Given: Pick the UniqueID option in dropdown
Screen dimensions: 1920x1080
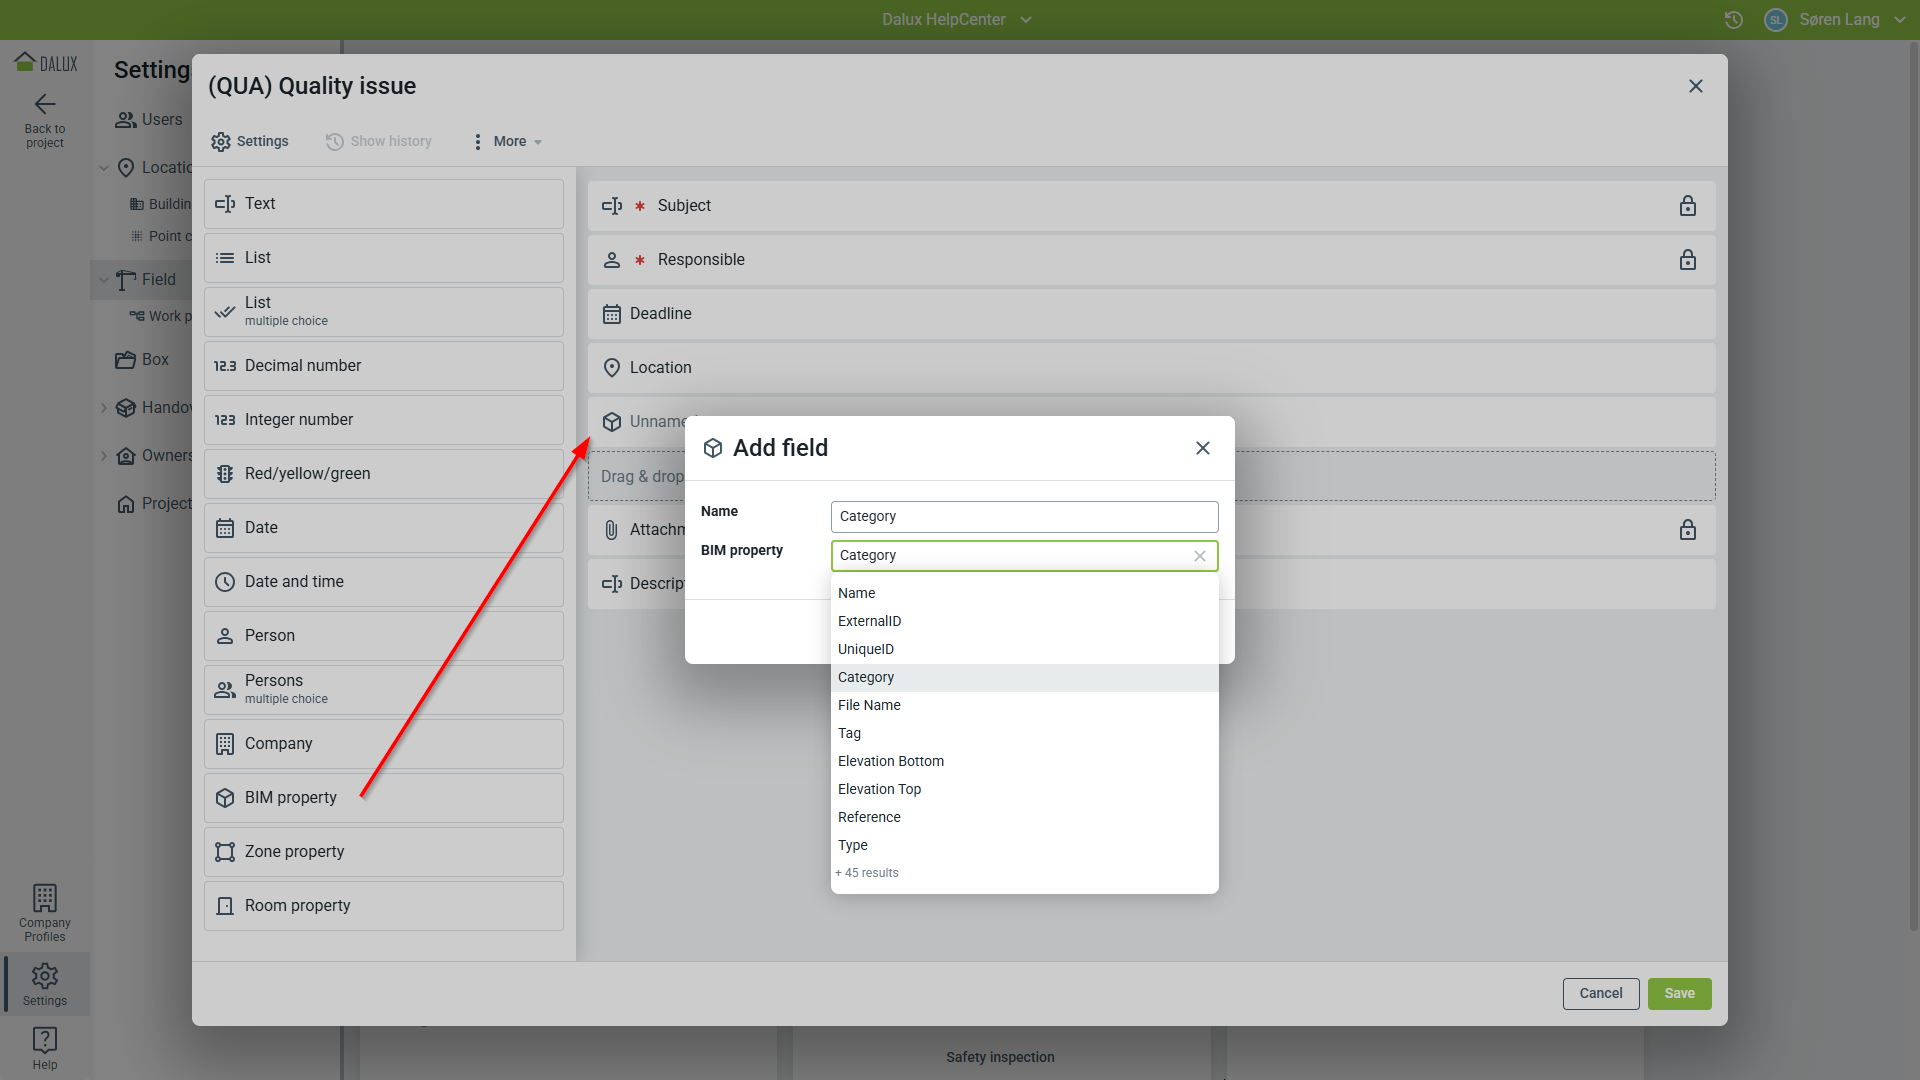Looking at the screenshot, I should (x=866, y=649).
